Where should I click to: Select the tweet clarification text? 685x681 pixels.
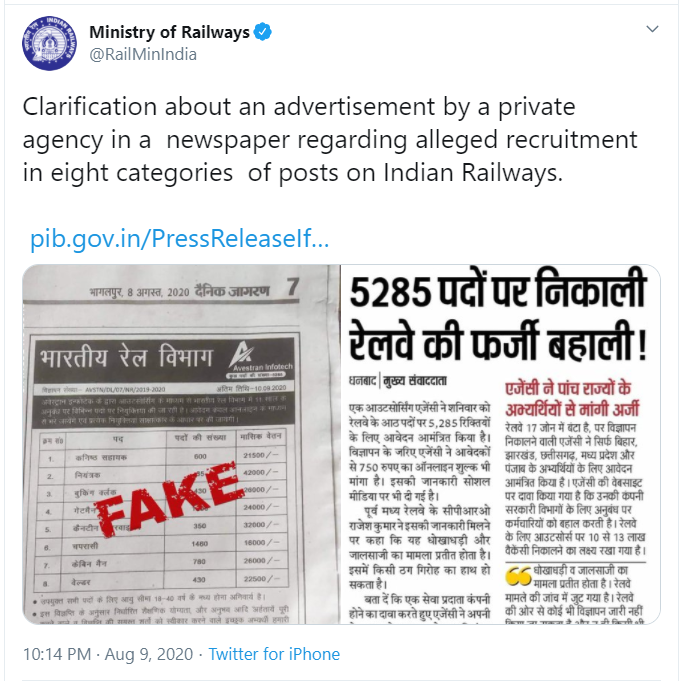pyautogui.click(x=330, y=139)
